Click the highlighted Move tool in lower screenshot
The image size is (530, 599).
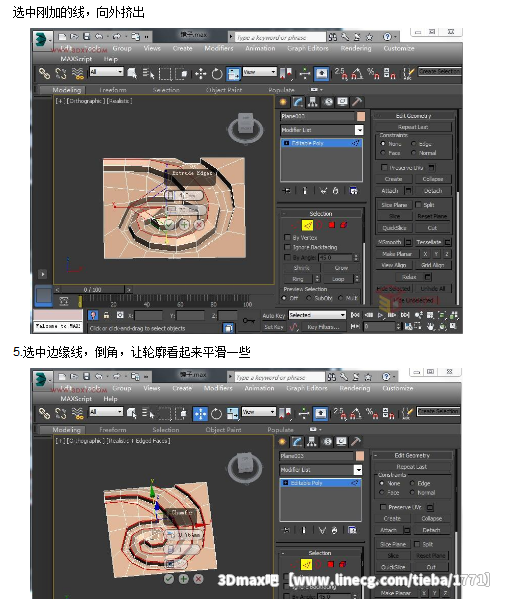200,413
